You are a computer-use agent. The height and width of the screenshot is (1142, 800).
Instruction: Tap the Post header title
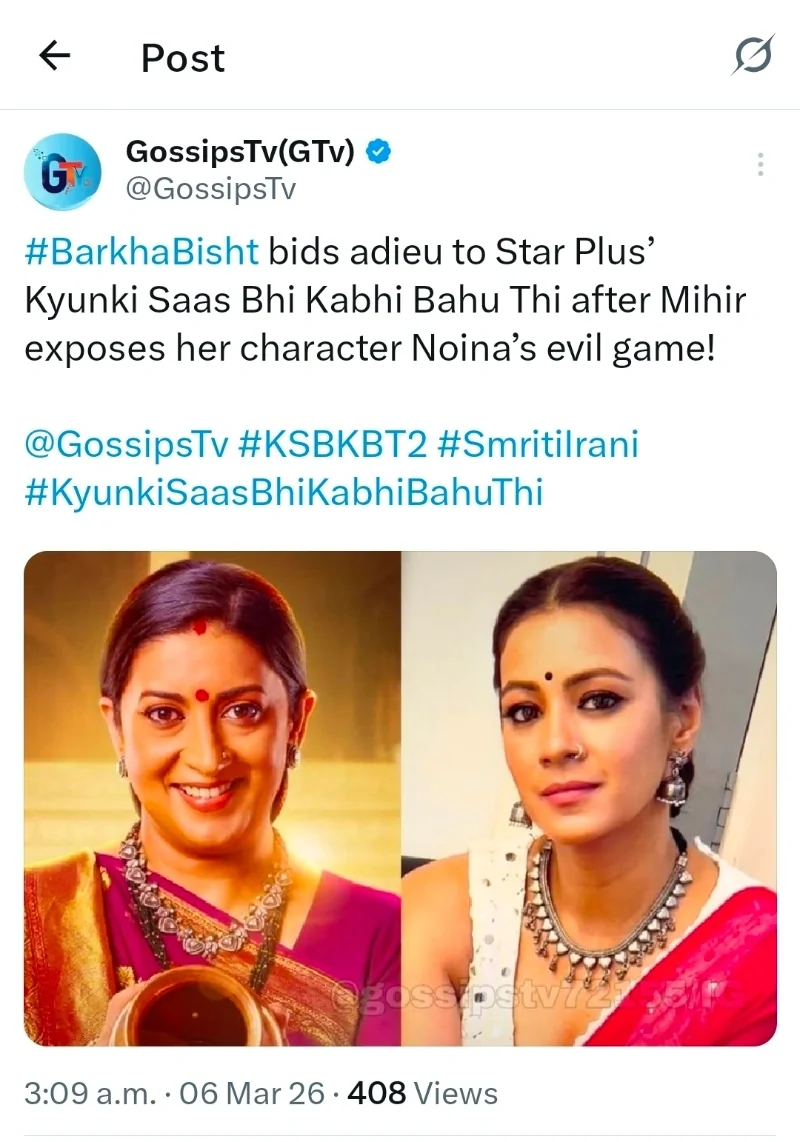[x=183, y=58]
